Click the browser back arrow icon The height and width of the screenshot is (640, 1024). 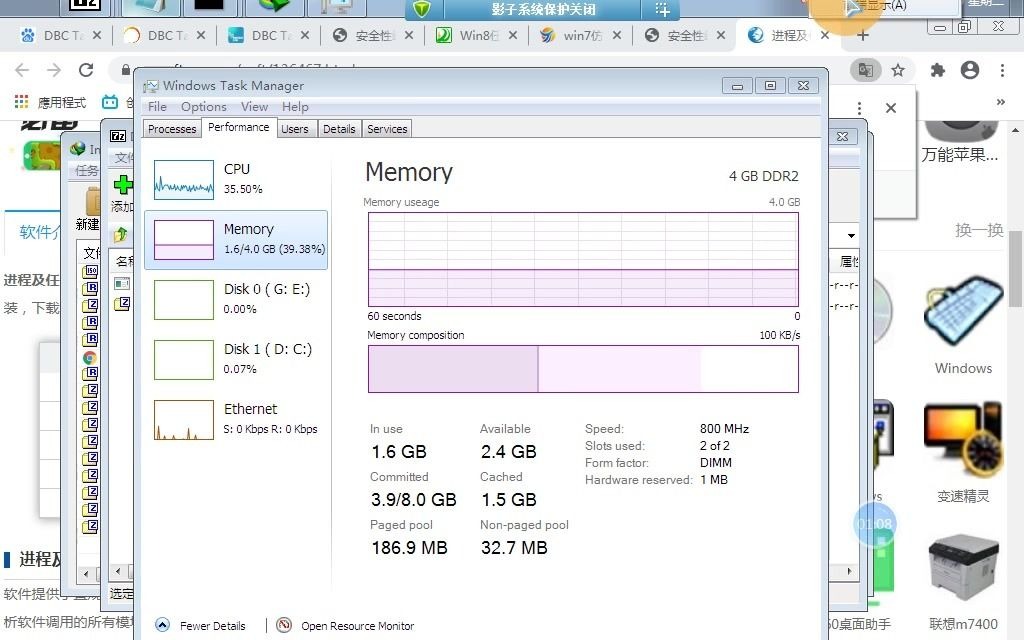pyautogui.click(x=22, y=70)
